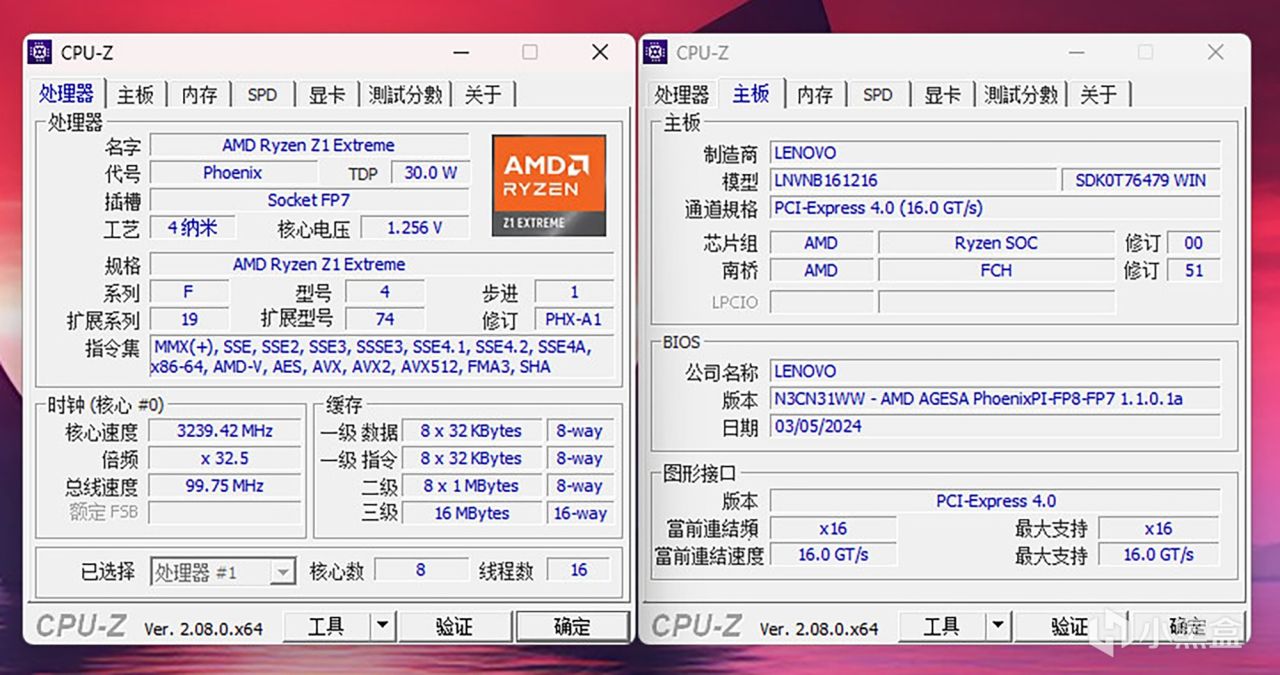Click the socket value Socket FP7
Viewport: 1280px width, 675px height.
309,200
